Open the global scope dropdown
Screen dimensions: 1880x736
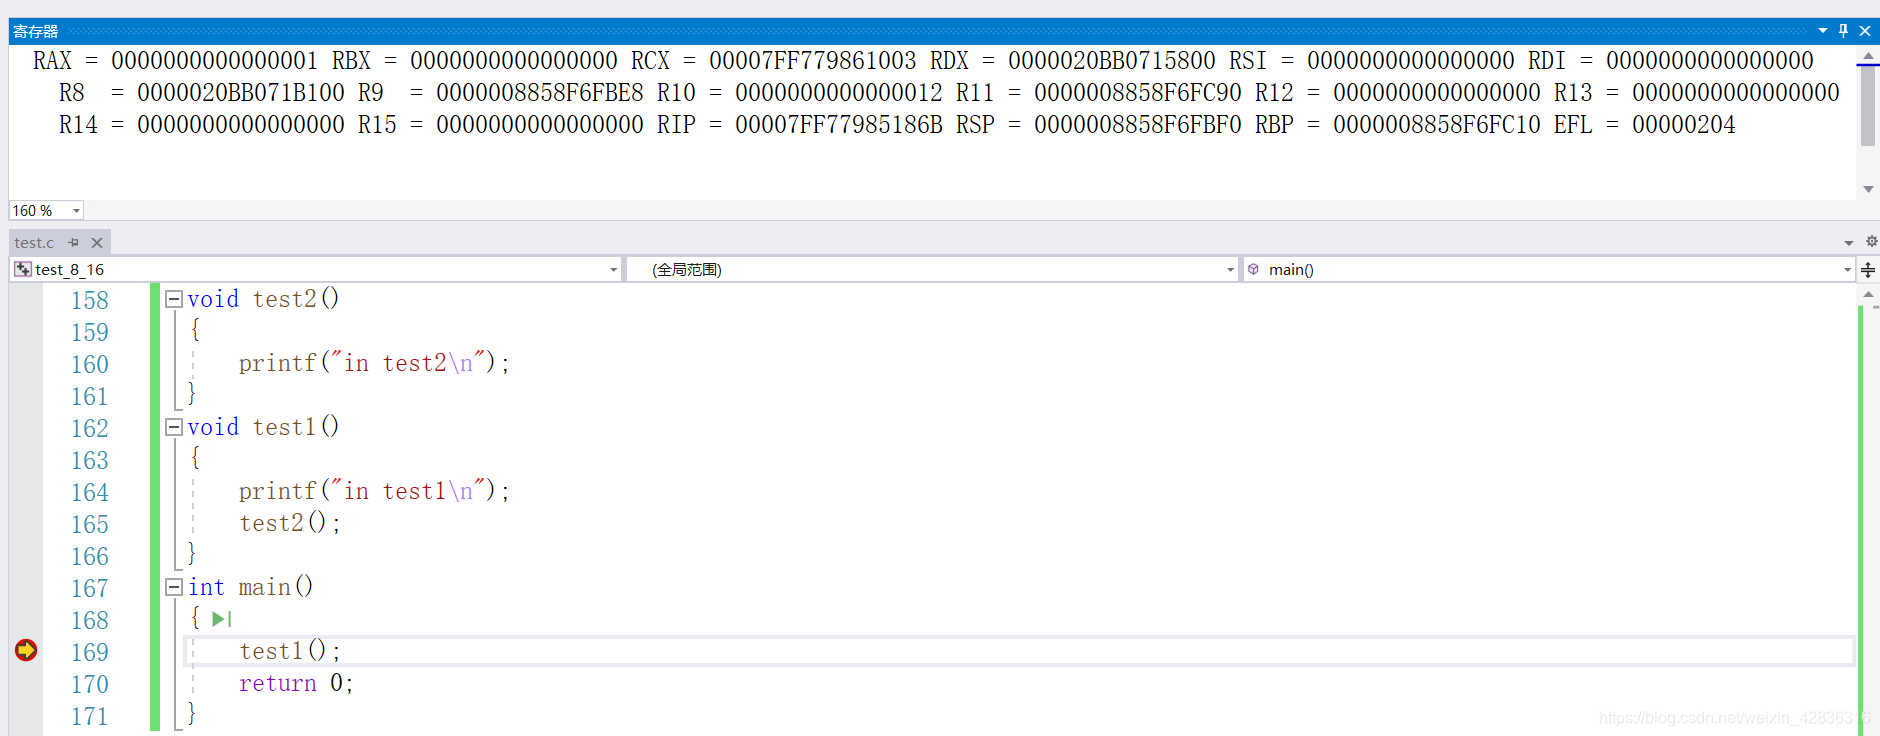click(1231, 270)
